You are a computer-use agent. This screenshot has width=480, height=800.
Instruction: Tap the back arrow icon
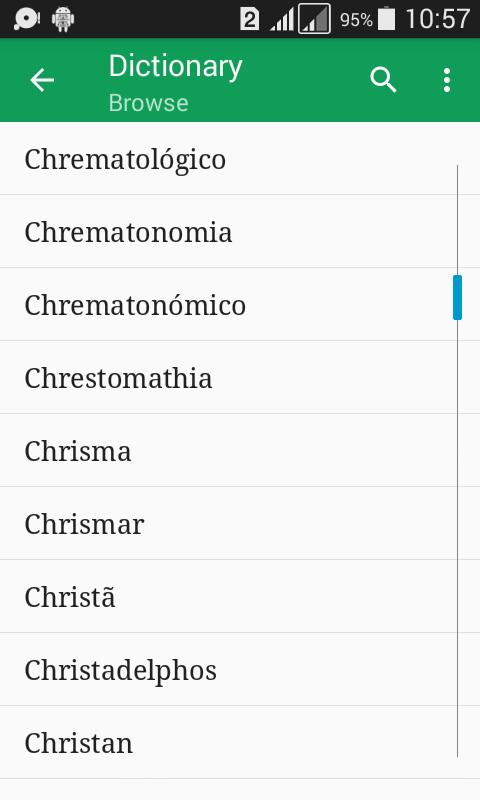coord(42,80)
